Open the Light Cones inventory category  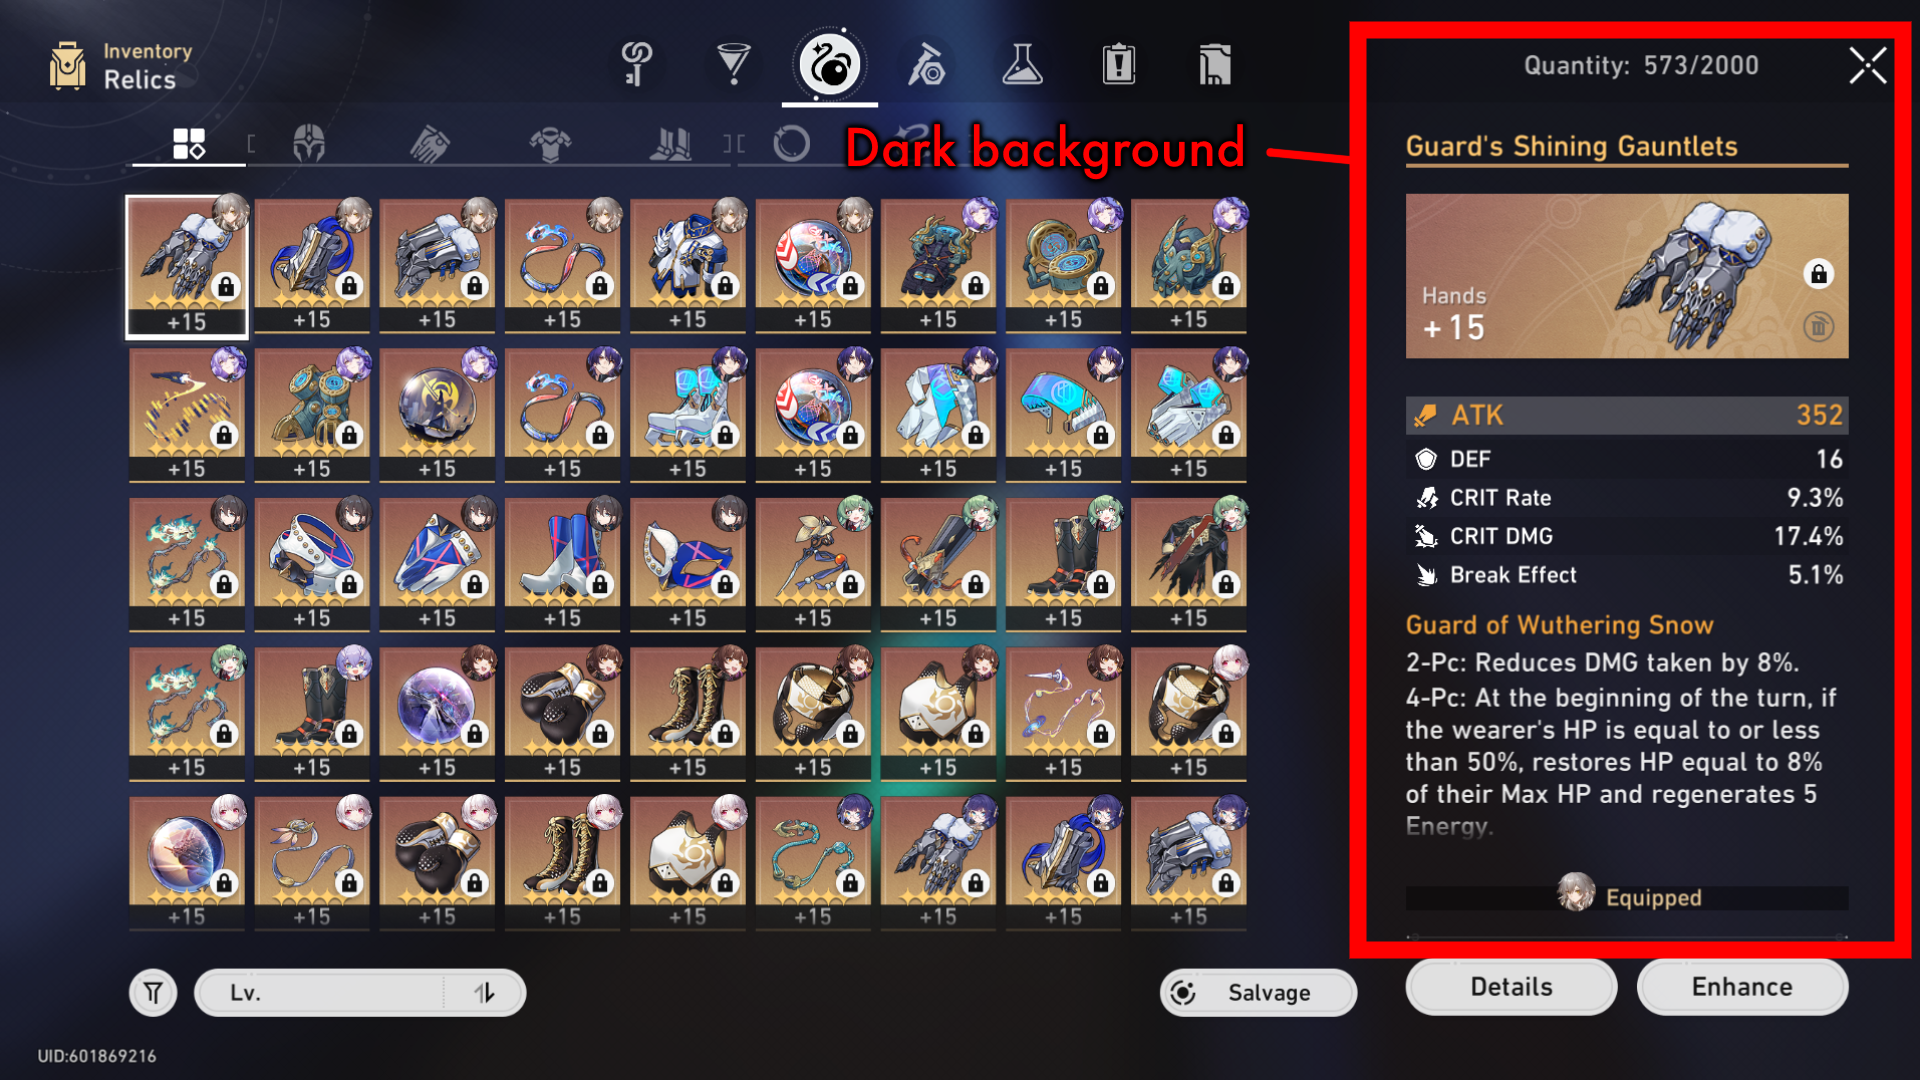click(733, 65)
